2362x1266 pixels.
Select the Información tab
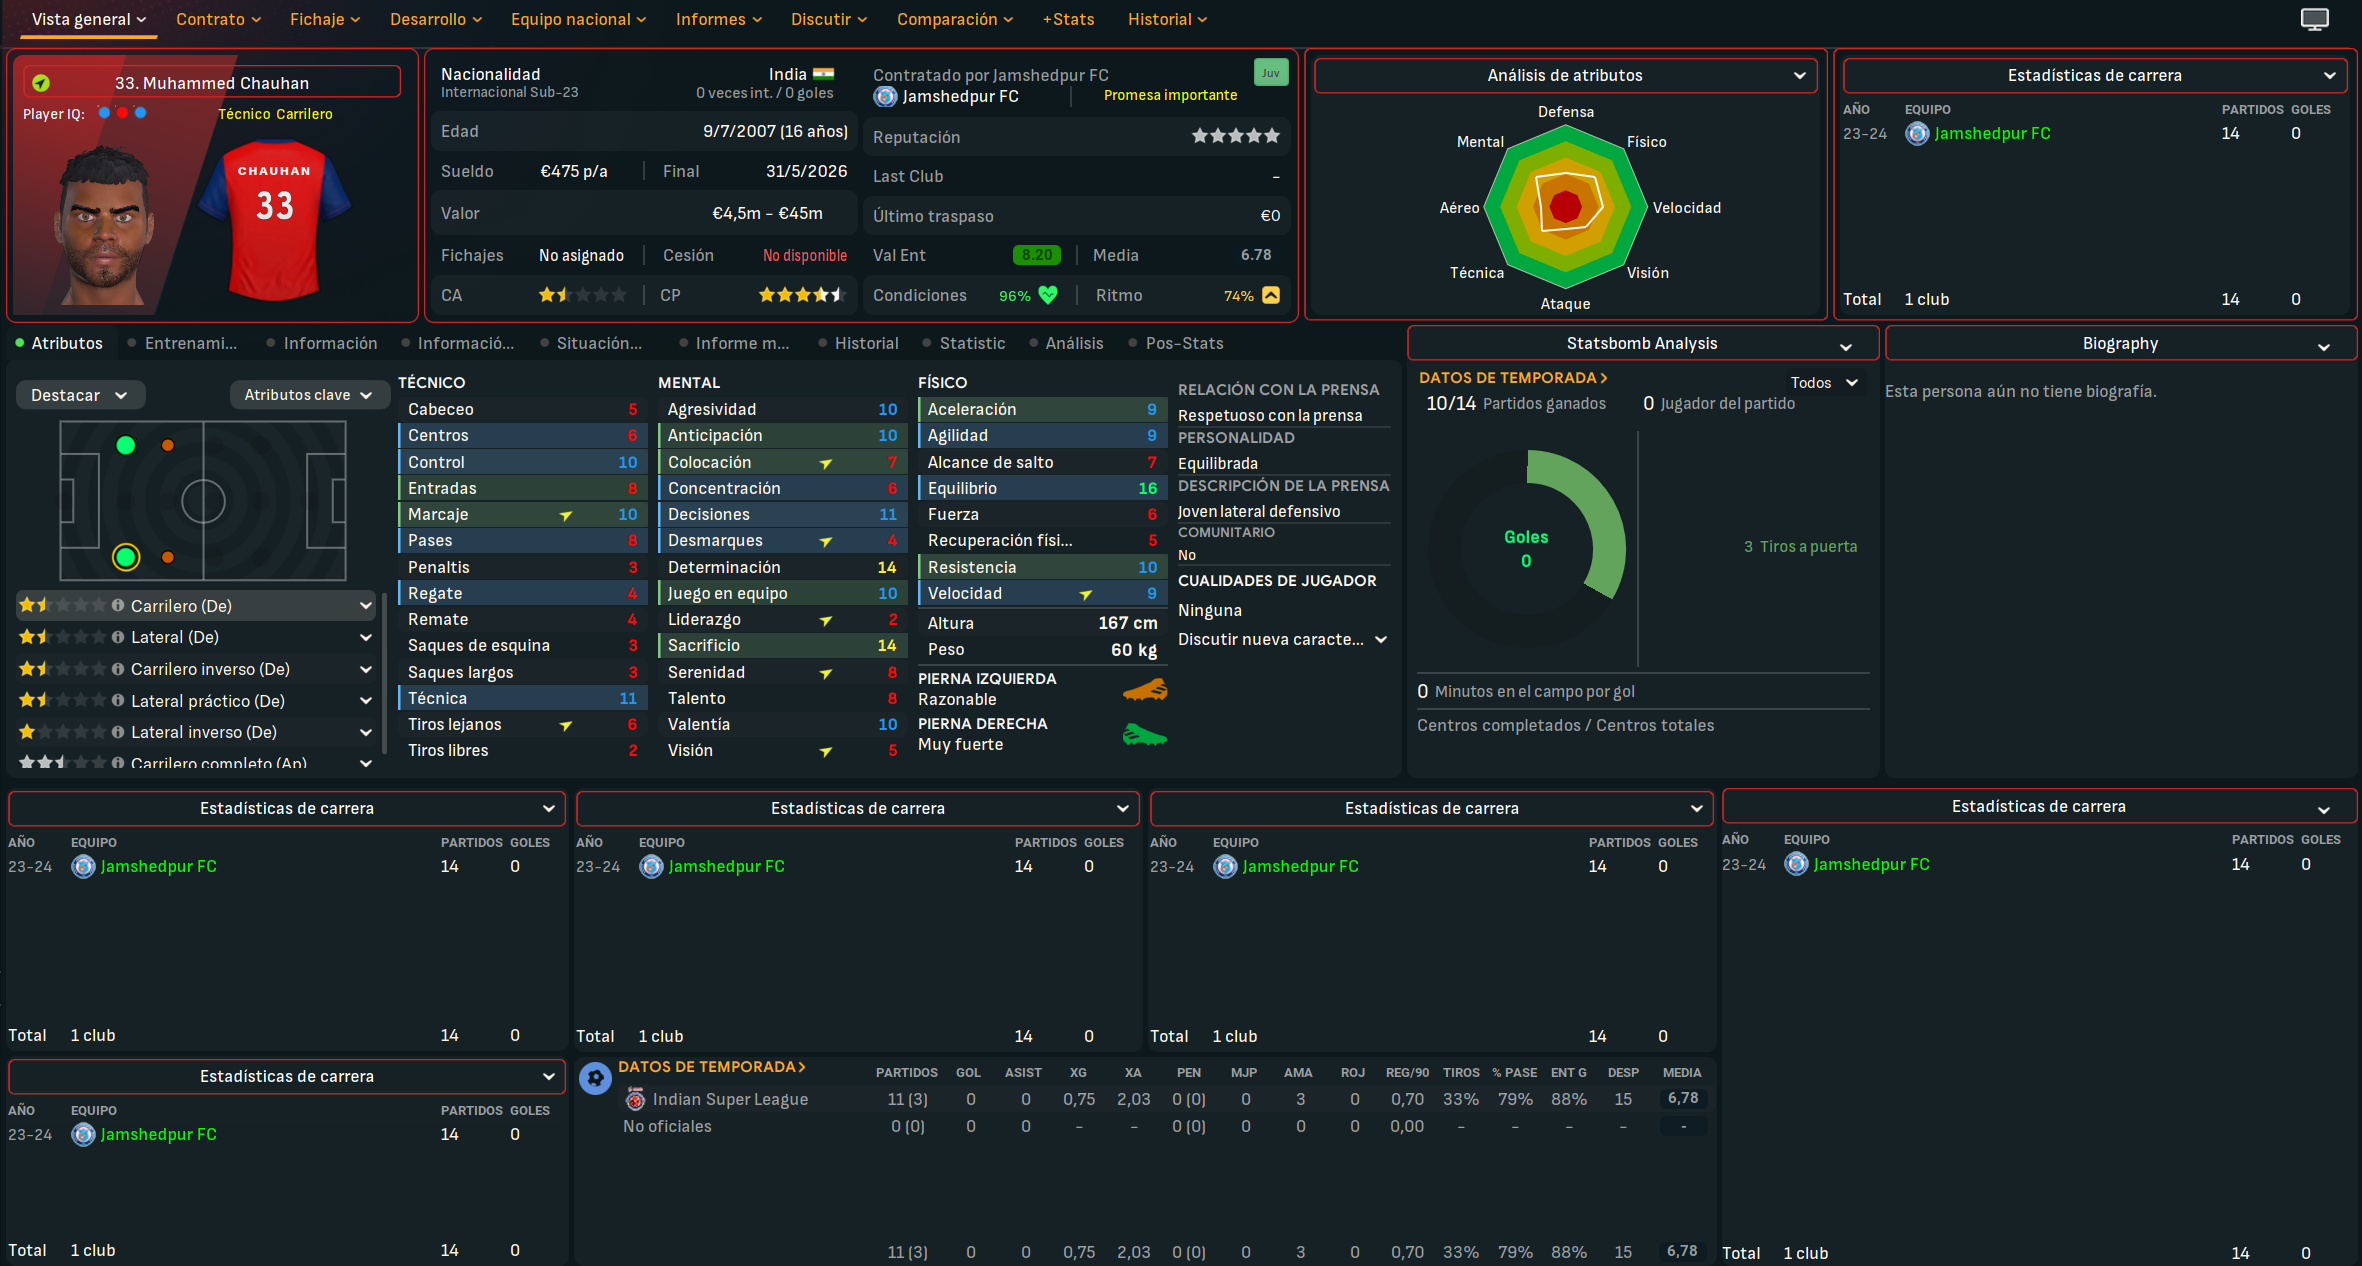pyautogui.click(x=322, y=343)
